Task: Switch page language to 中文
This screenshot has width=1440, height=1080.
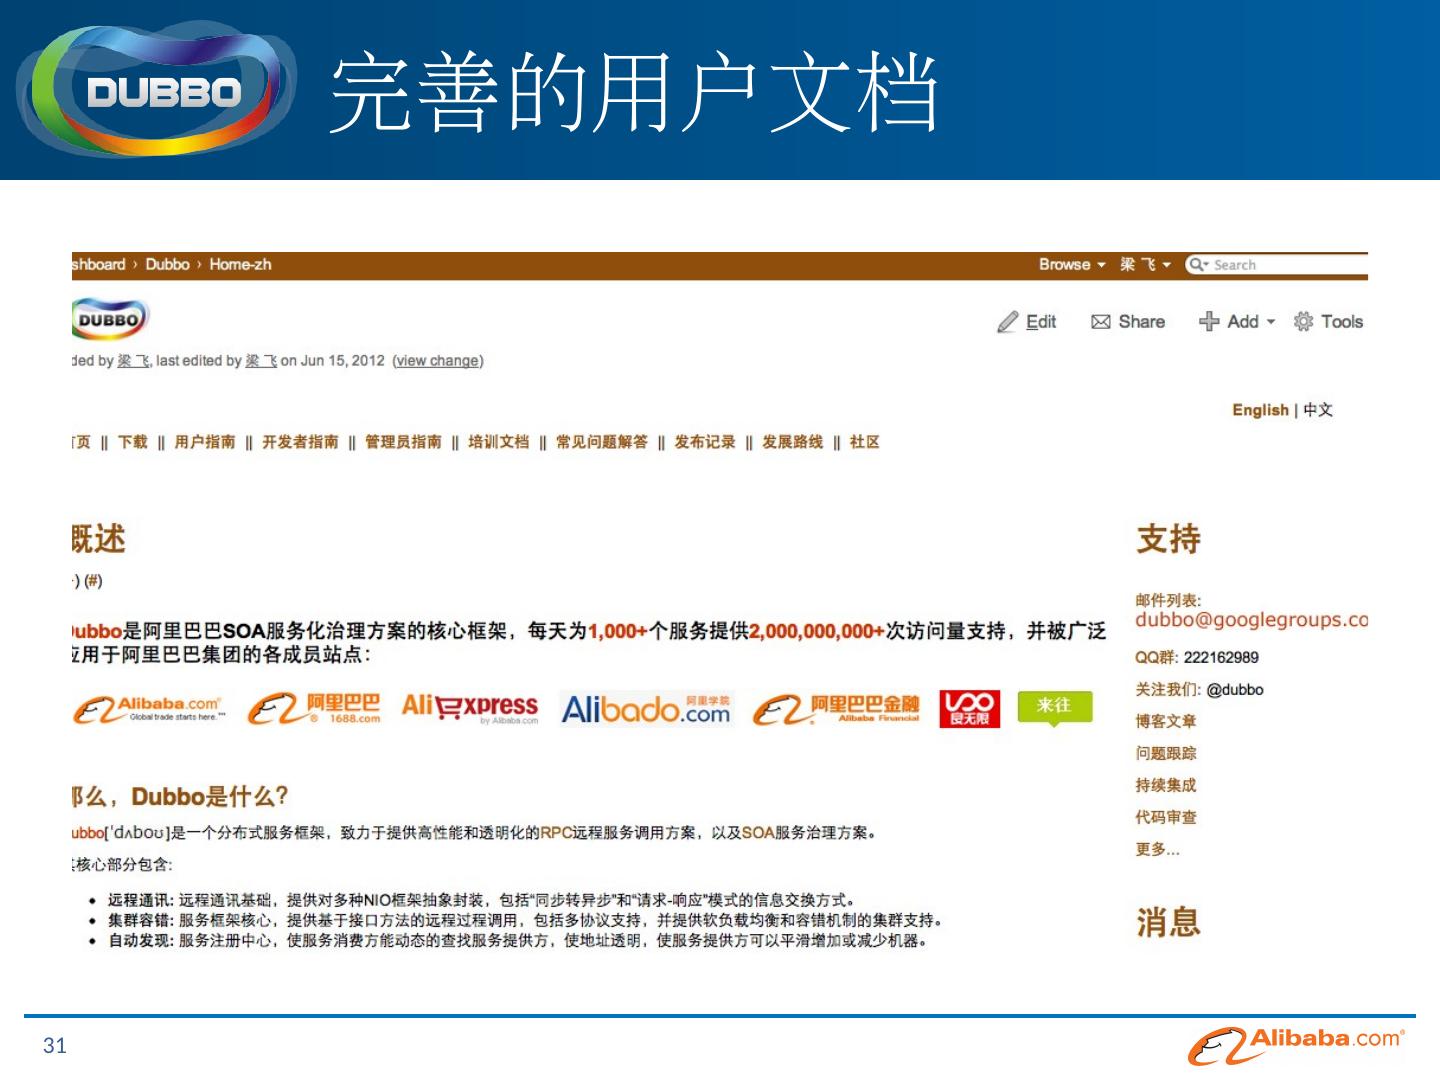Action: pos(1318,410)
